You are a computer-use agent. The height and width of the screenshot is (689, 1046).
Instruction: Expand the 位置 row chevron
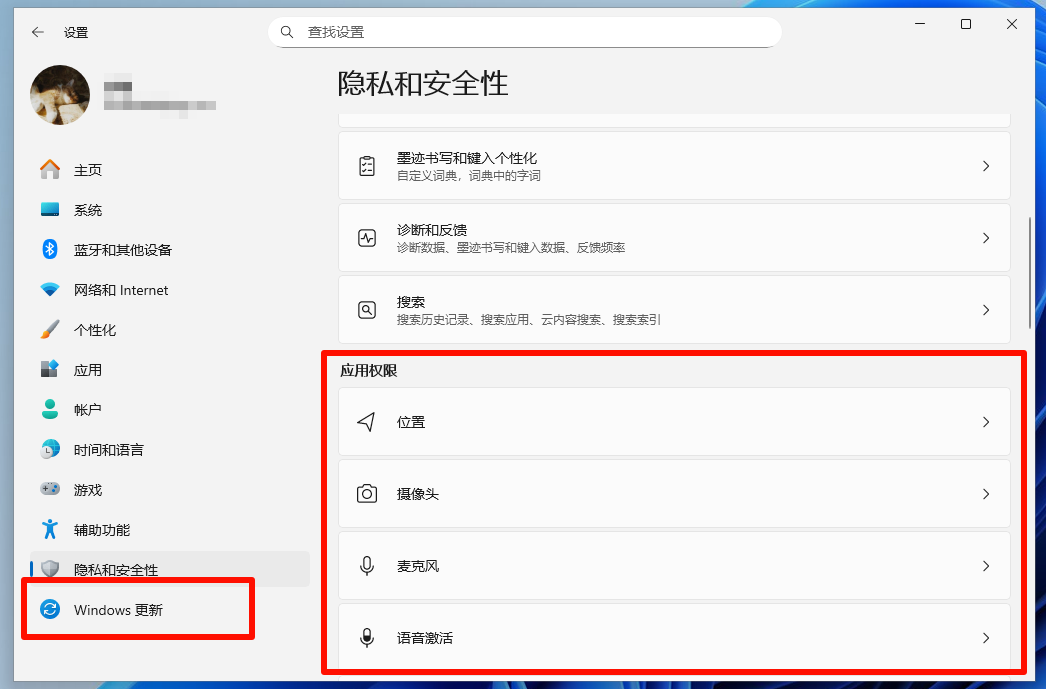click(986, 422)
